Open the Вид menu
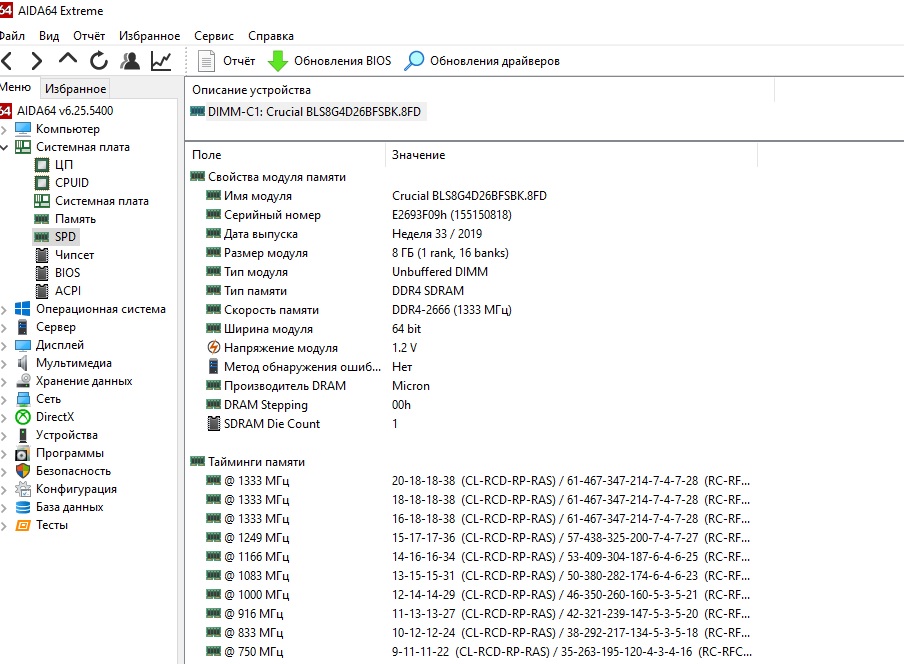904x664 pixels. point(49,36)
